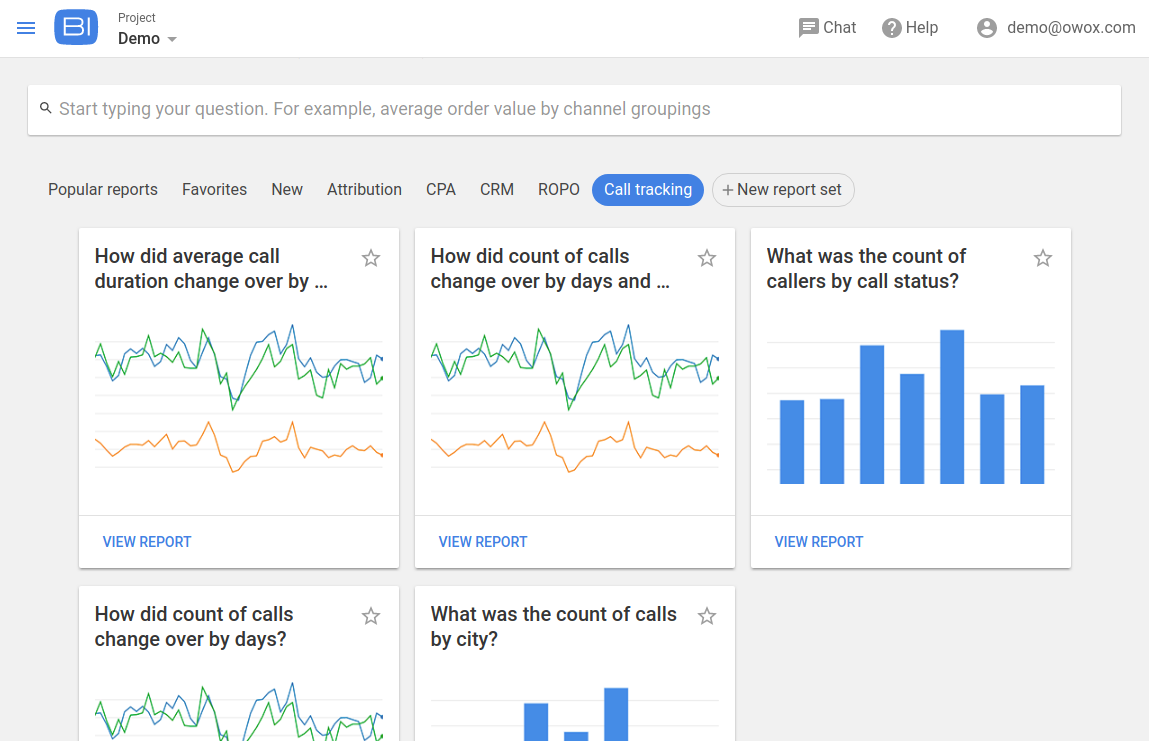Viewport: 1149px width, 741px height.
Task: Click the Help question mark icon
Action: point(891,28)
